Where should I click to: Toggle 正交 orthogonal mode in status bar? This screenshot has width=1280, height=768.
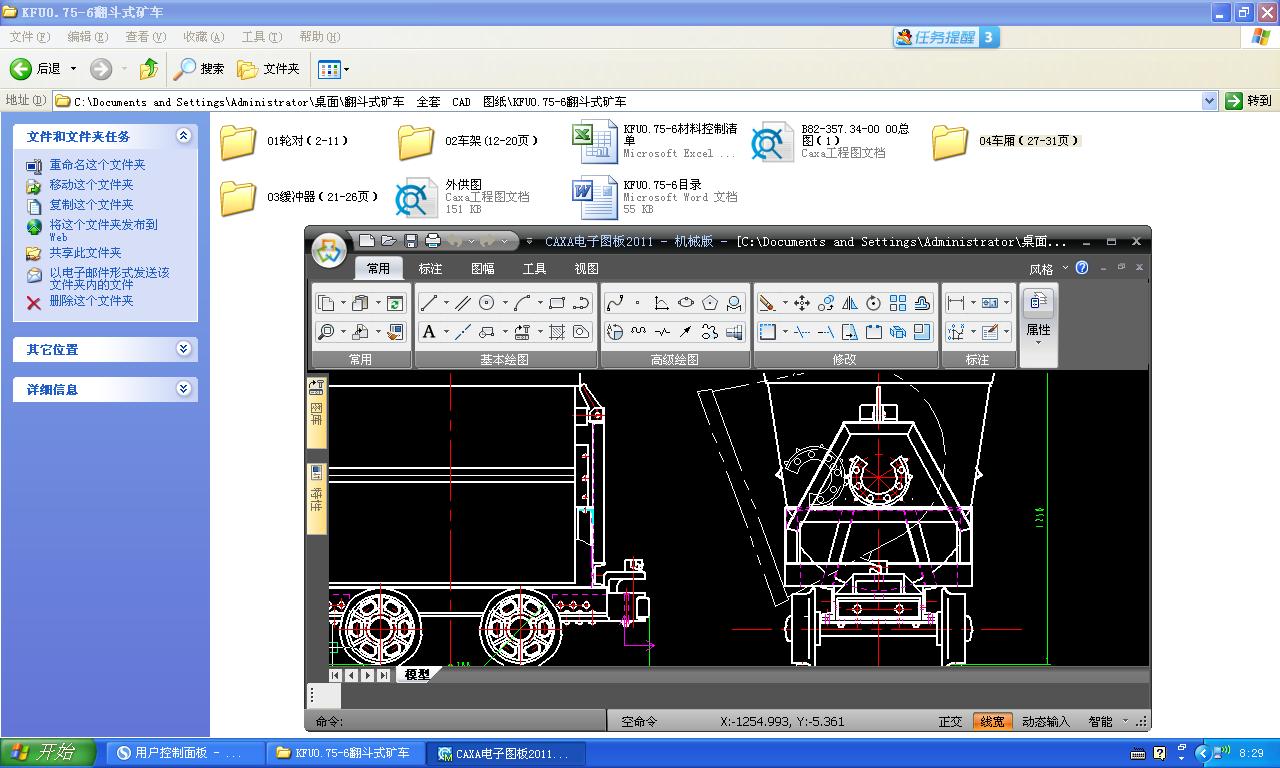tap(950, 721)
